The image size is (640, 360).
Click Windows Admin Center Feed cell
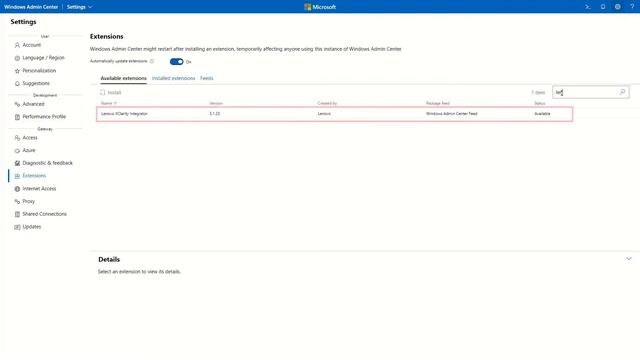click(x=451, y=114)
